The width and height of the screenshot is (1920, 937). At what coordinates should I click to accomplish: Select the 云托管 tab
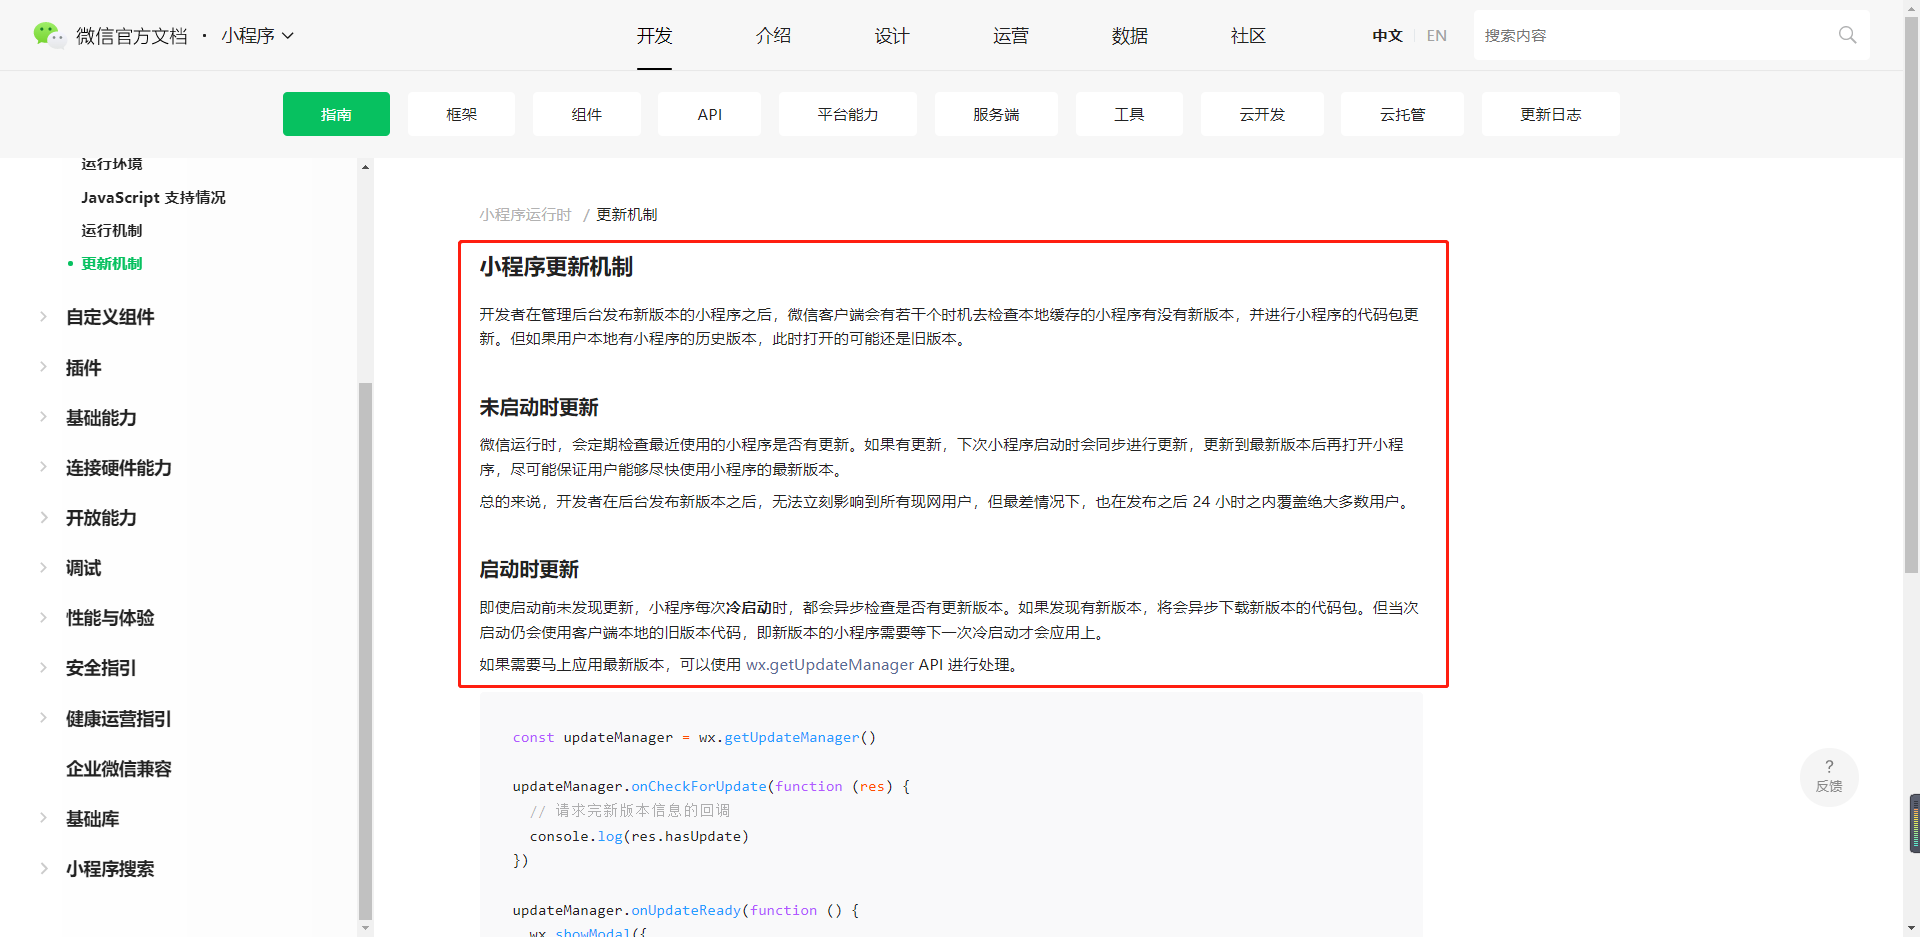coord(1402,114)
